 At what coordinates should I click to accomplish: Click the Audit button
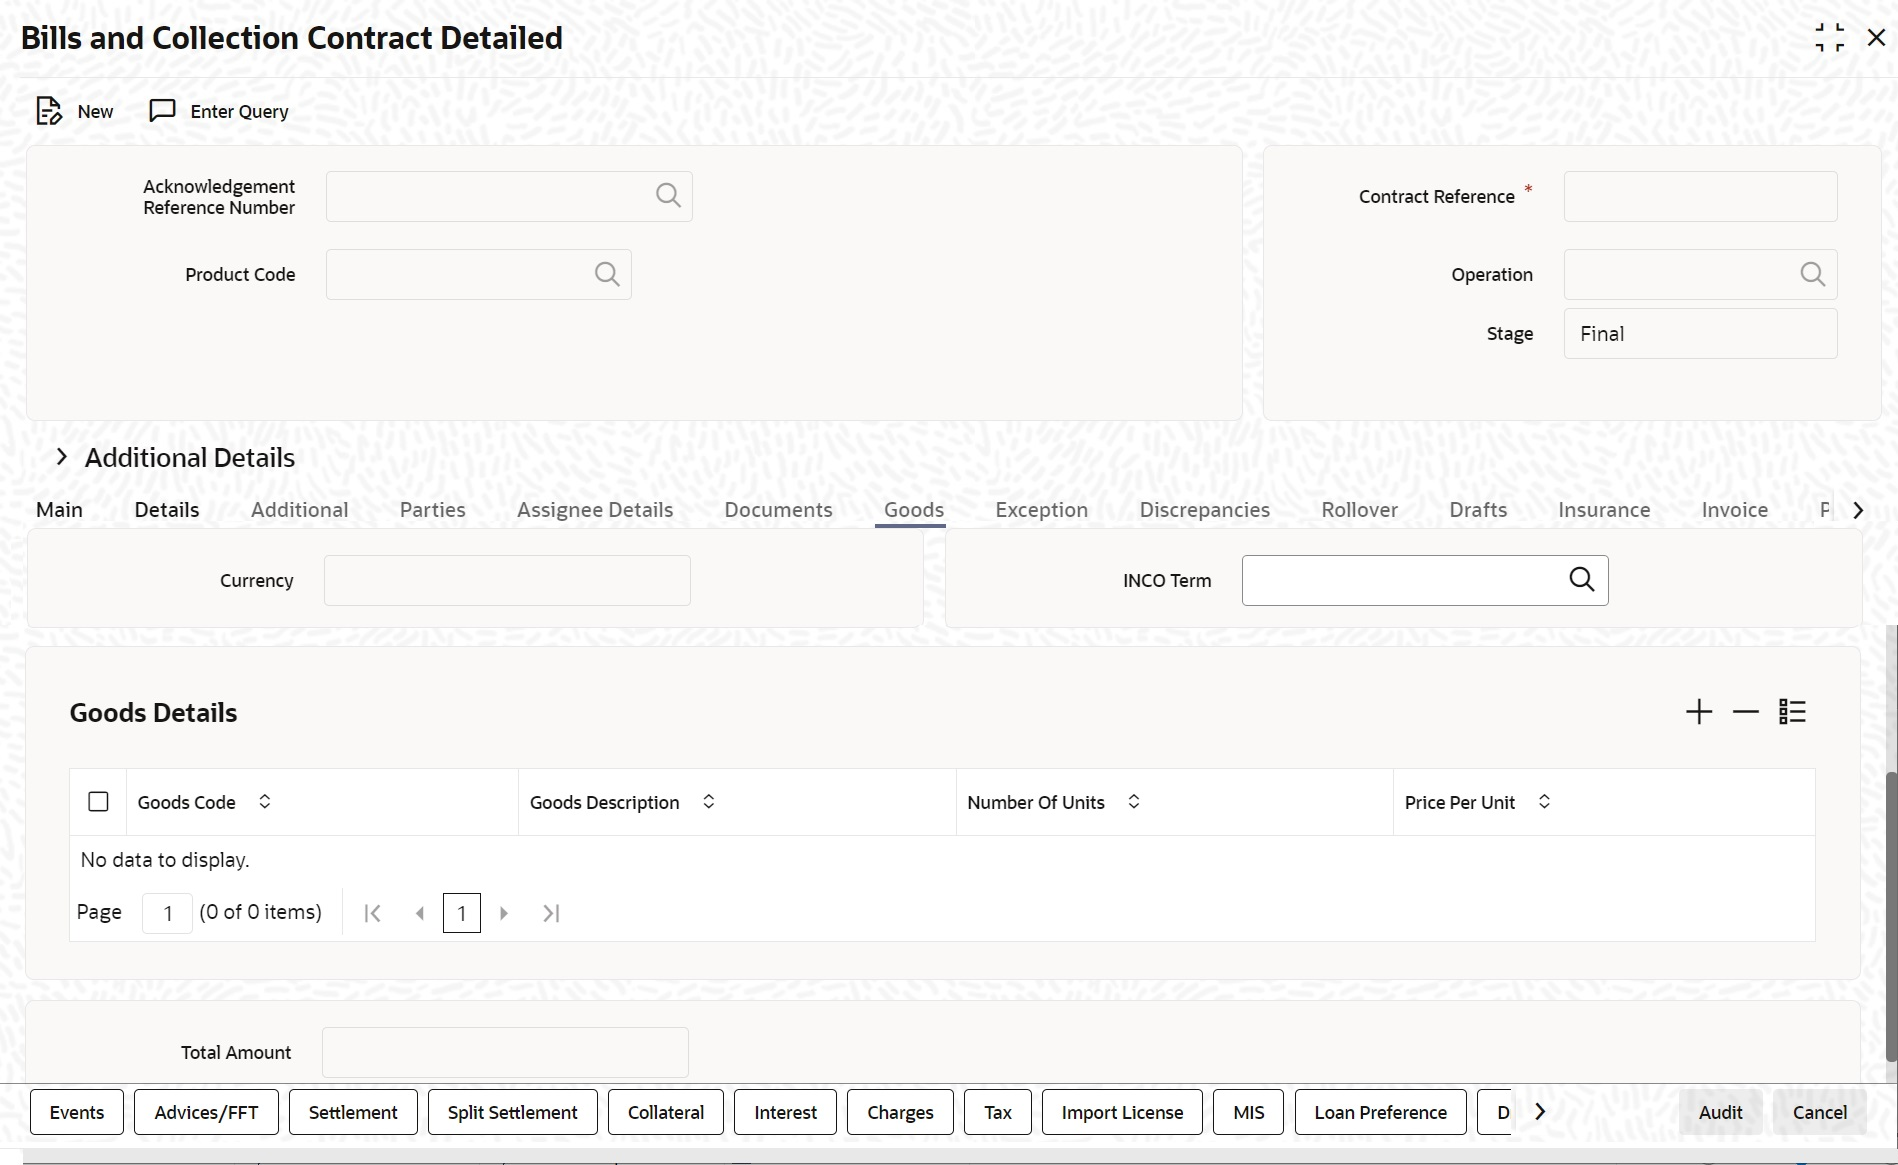click(x=1720, y=1112)
